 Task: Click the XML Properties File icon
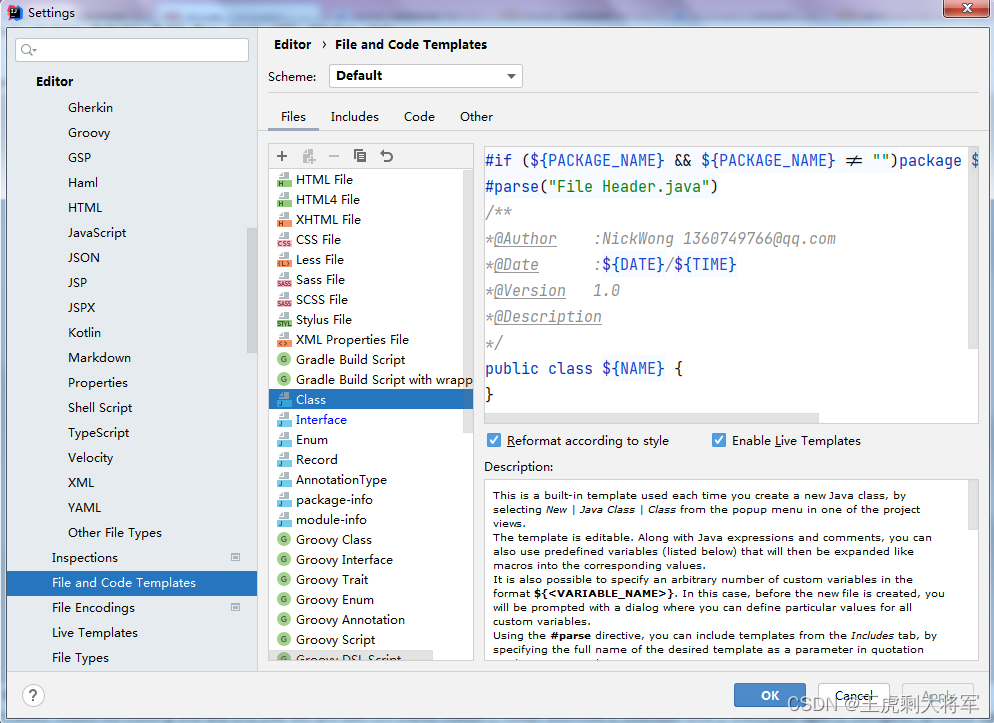[284, 340]
